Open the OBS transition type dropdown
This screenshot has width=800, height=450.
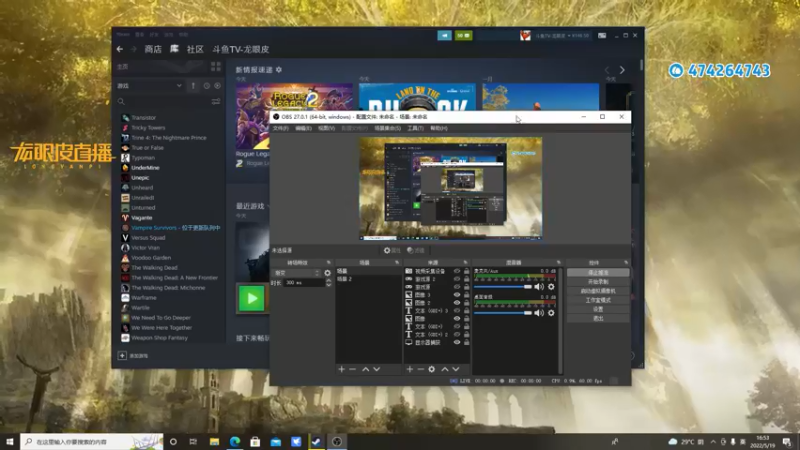296,273
